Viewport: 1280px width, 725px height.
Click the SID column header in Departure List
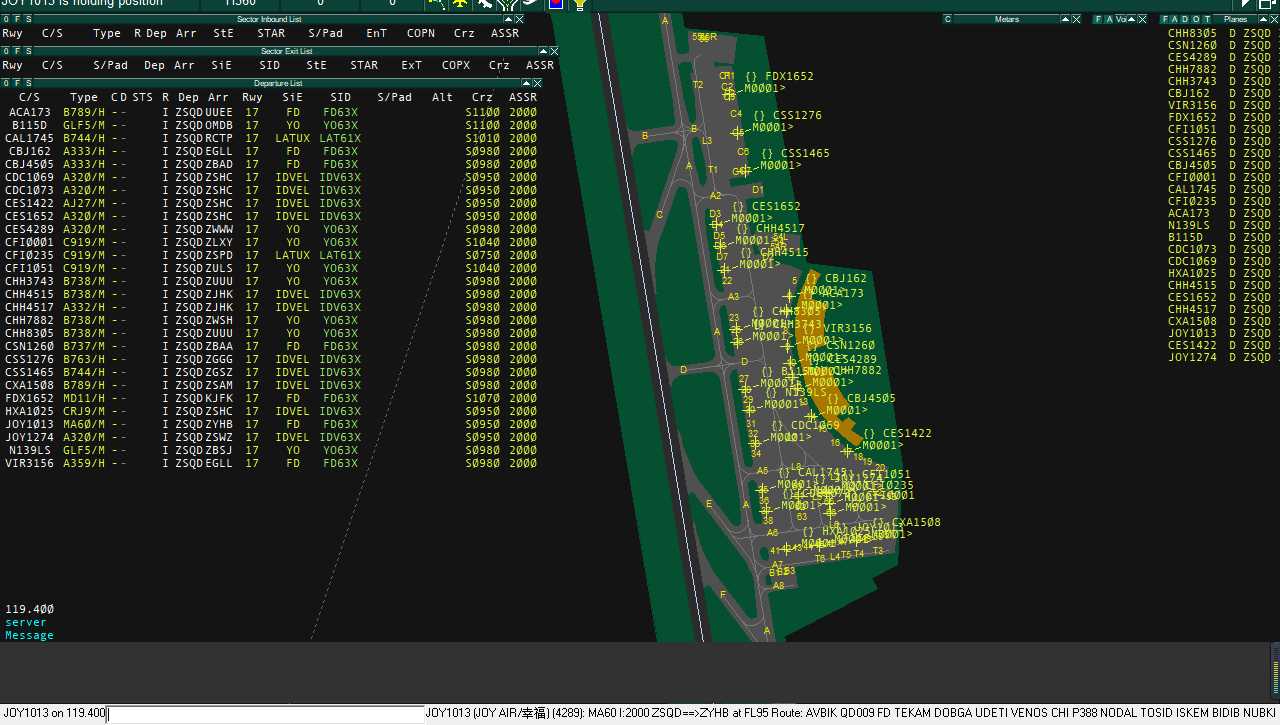coord(340,97)
